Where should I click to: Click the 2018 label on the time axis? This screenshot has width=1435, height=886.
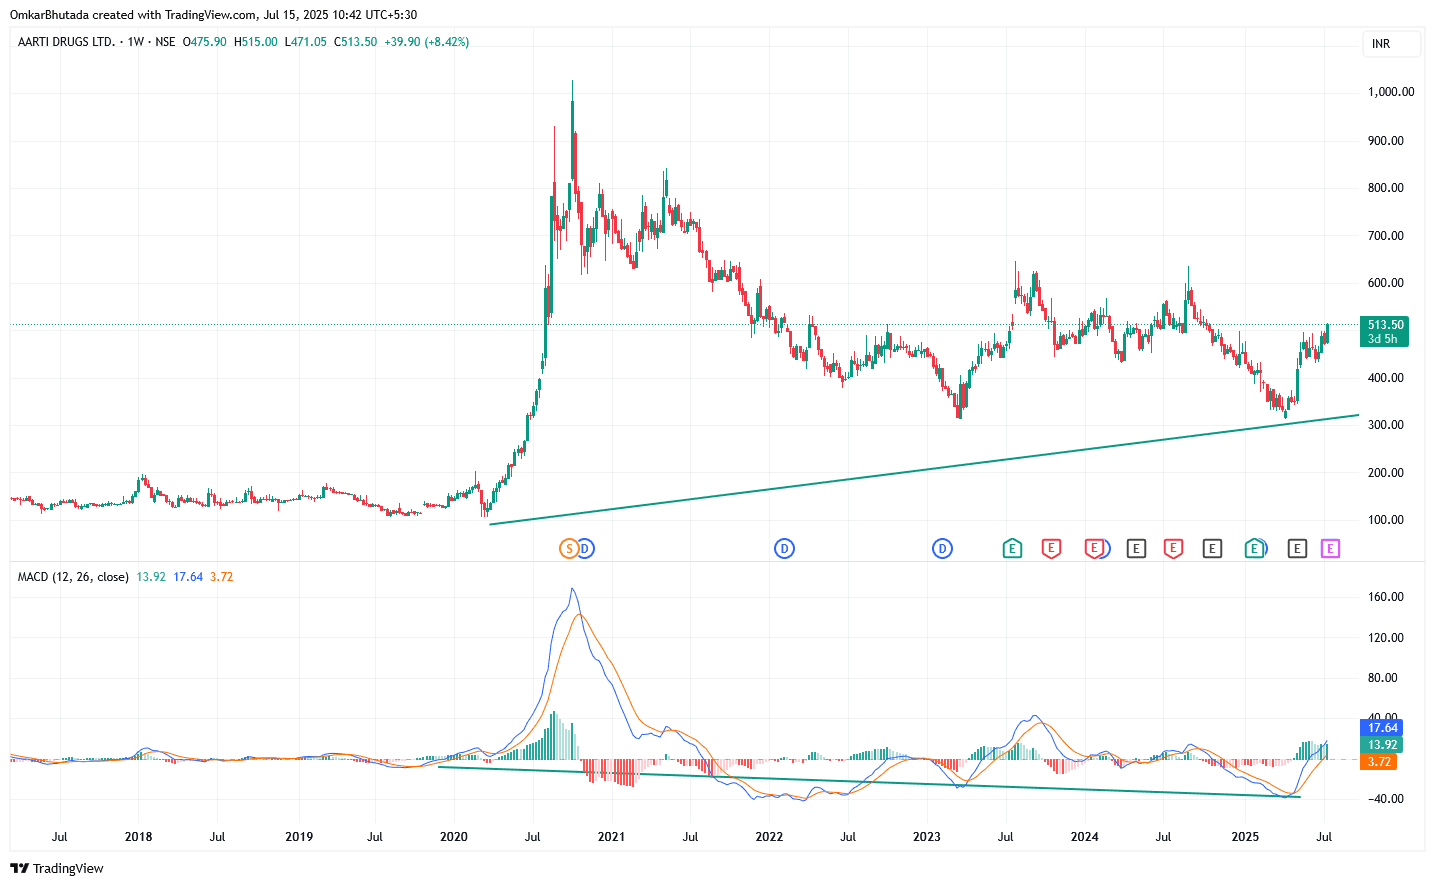click(138, 837)
